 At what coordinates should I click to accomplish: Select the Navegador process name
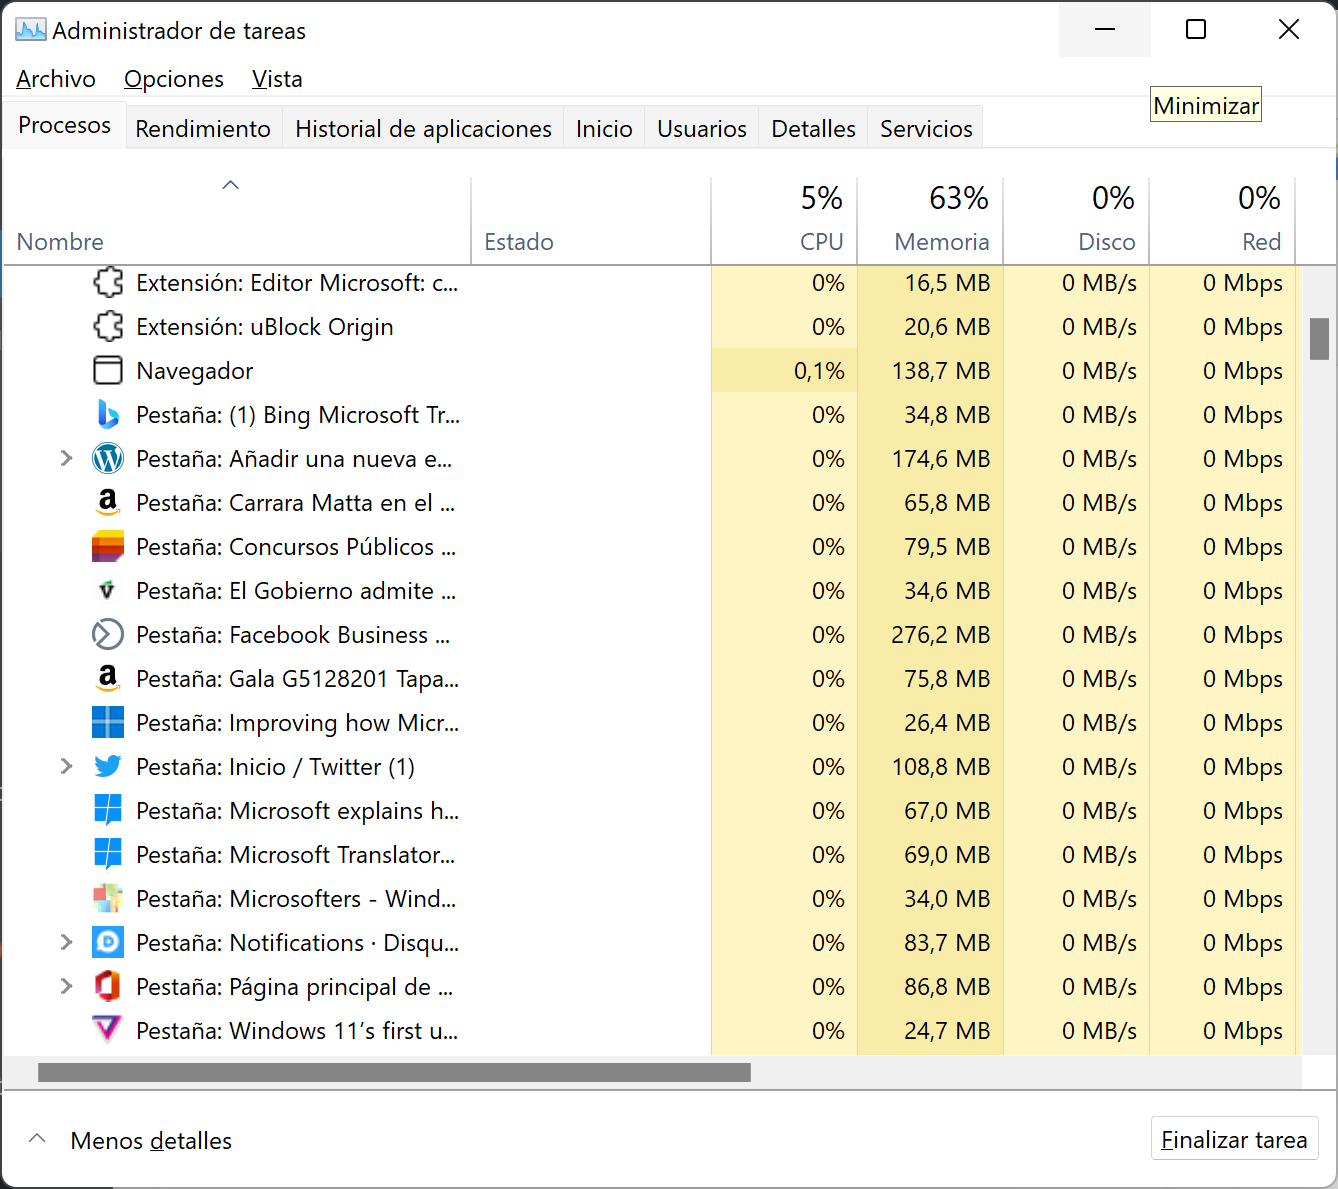(195, 371)
